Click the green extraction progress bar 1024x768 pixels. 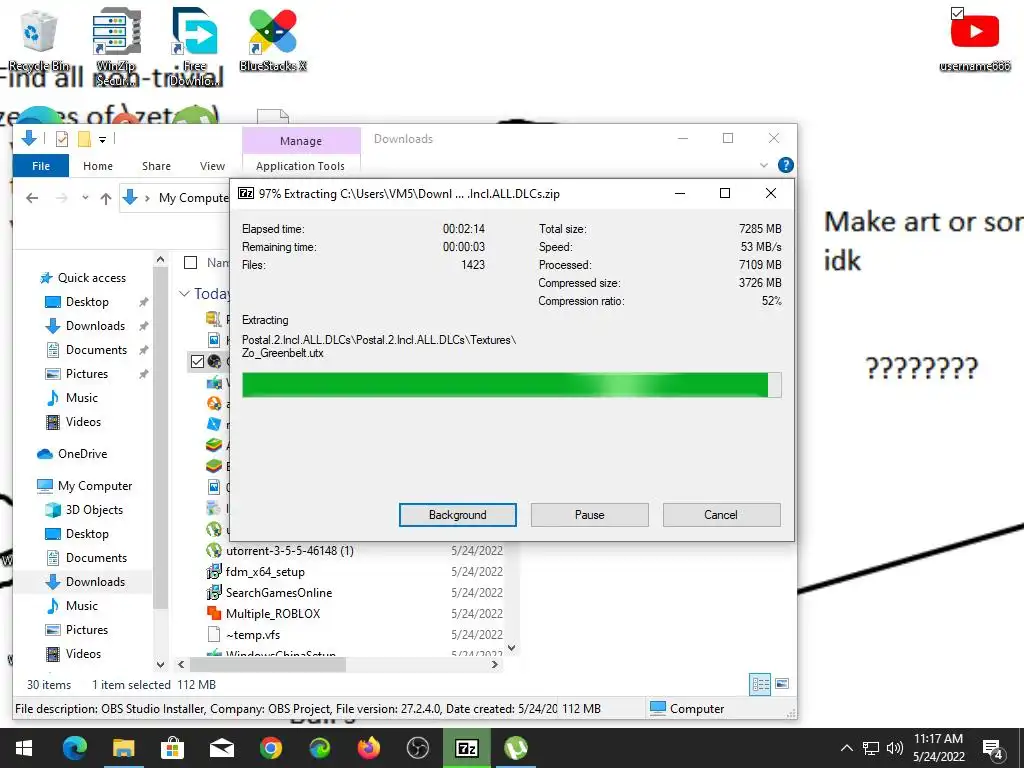(511, 385)
